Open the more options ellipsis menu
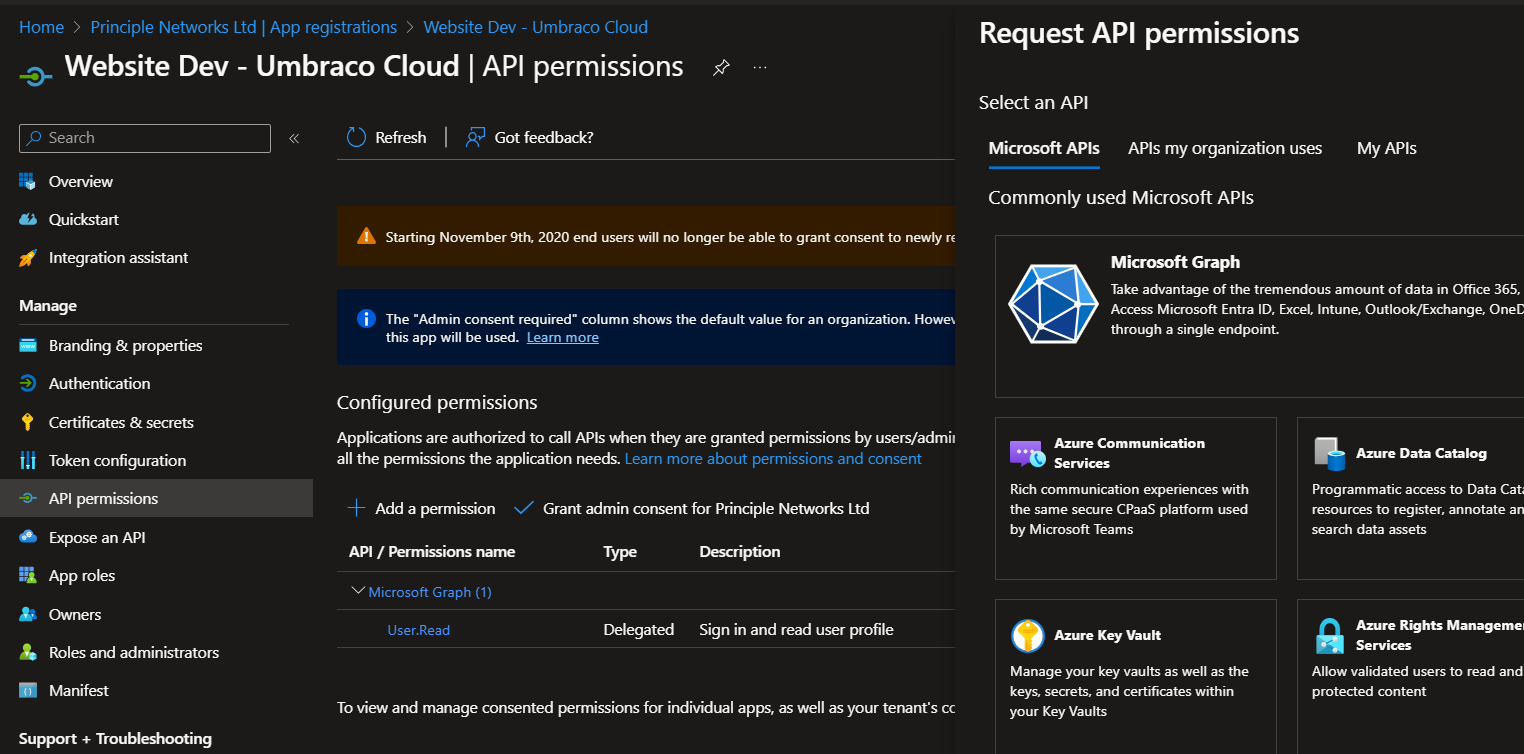Viewport: 1524px width, 754px height. [x=760, y=67]
